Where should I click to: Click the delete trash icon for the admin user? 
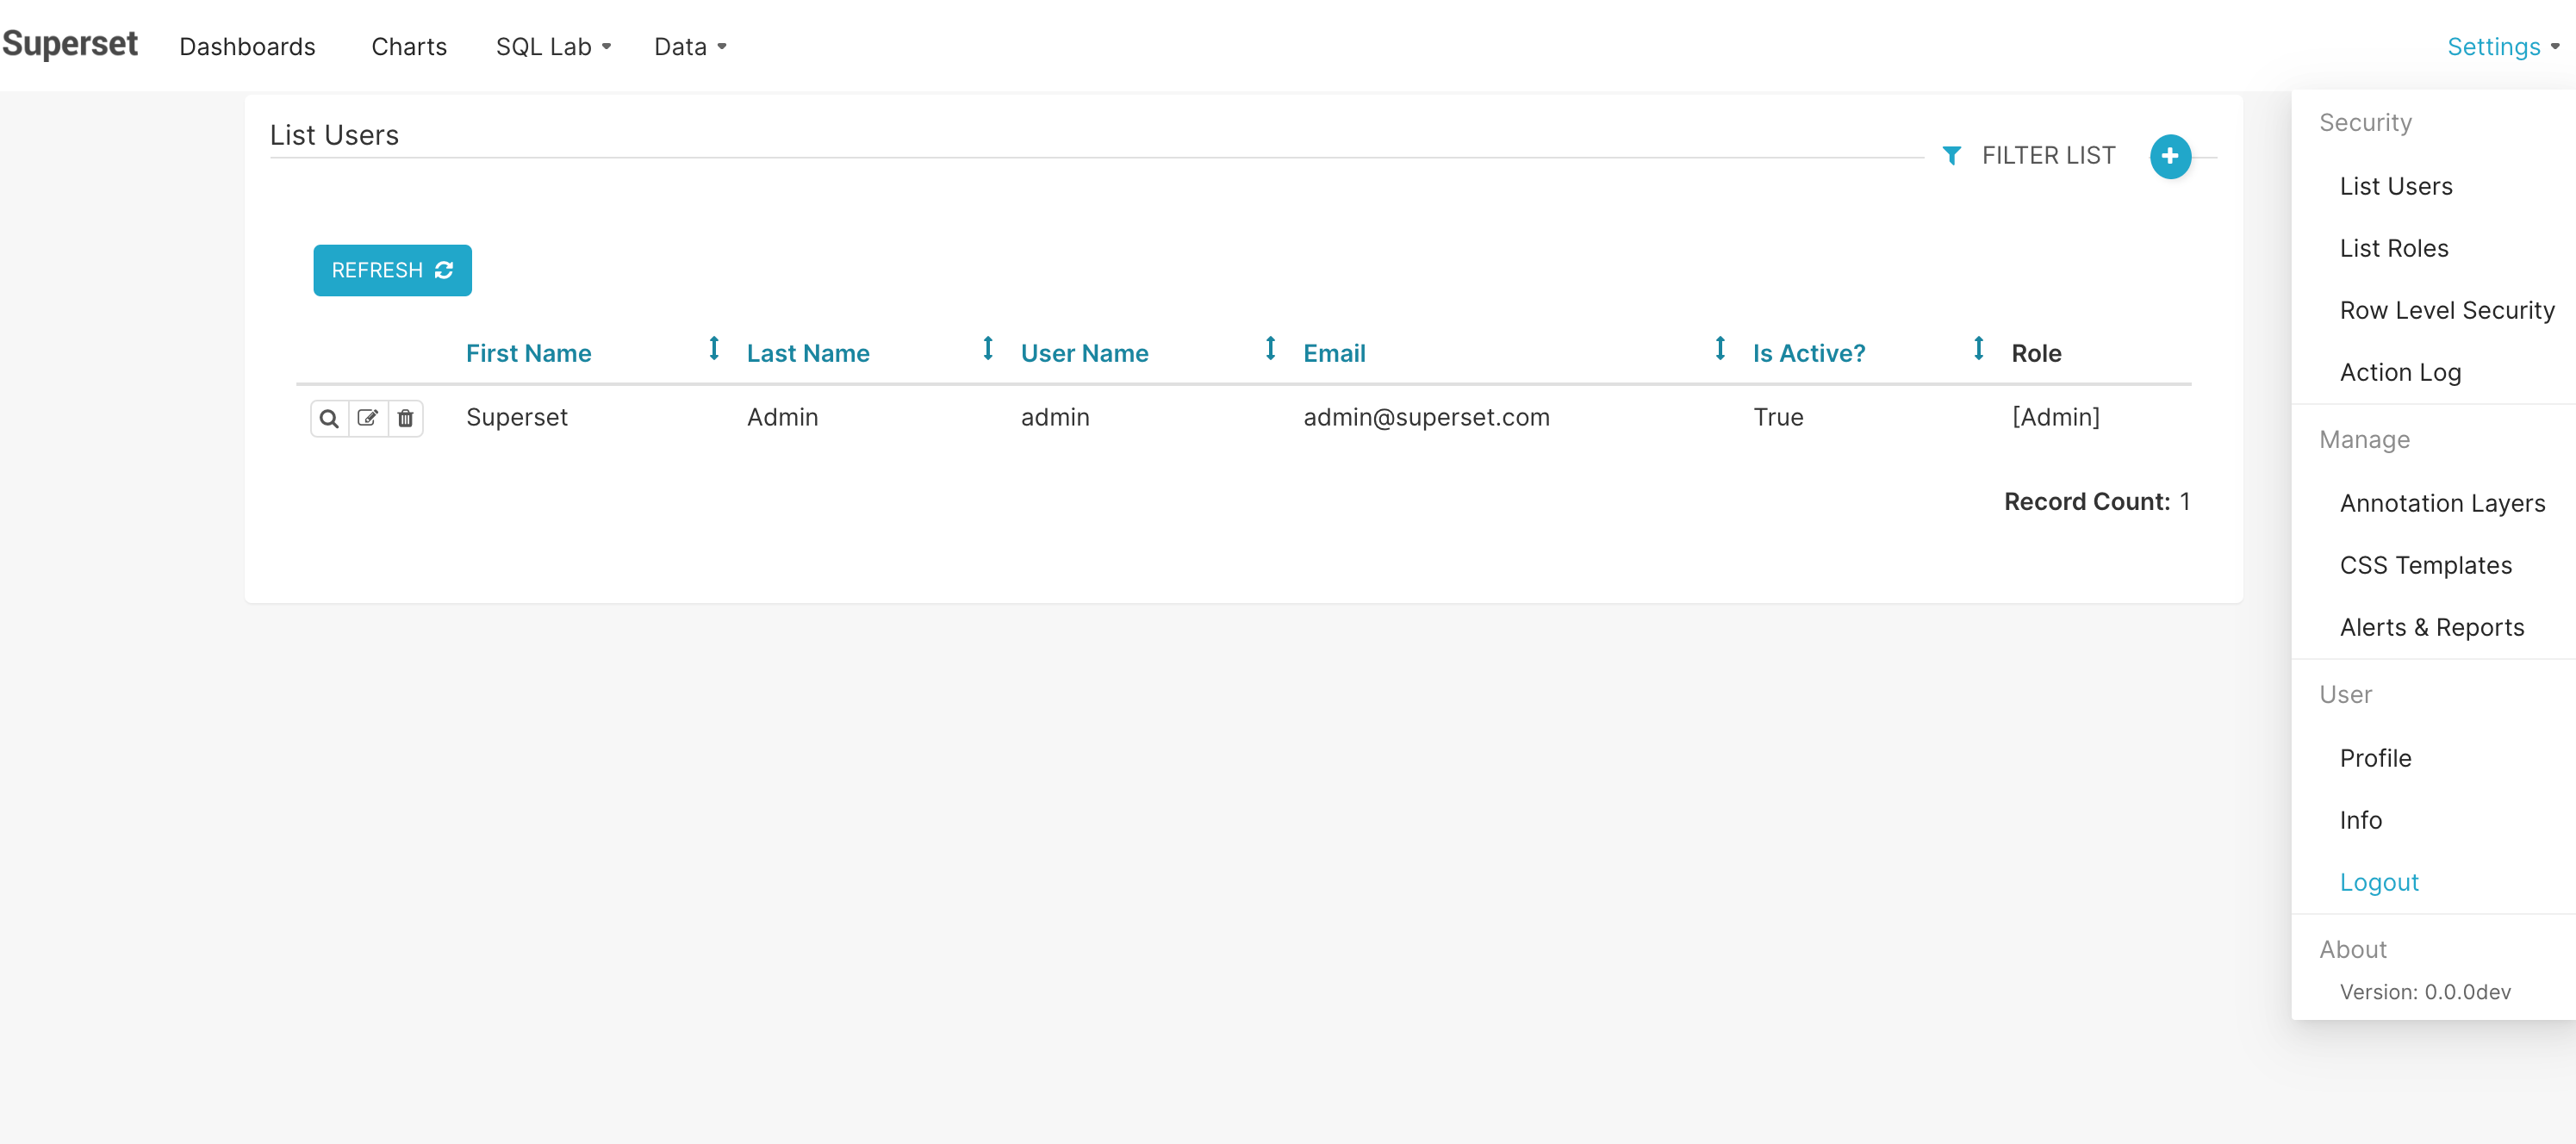point(405,418)
